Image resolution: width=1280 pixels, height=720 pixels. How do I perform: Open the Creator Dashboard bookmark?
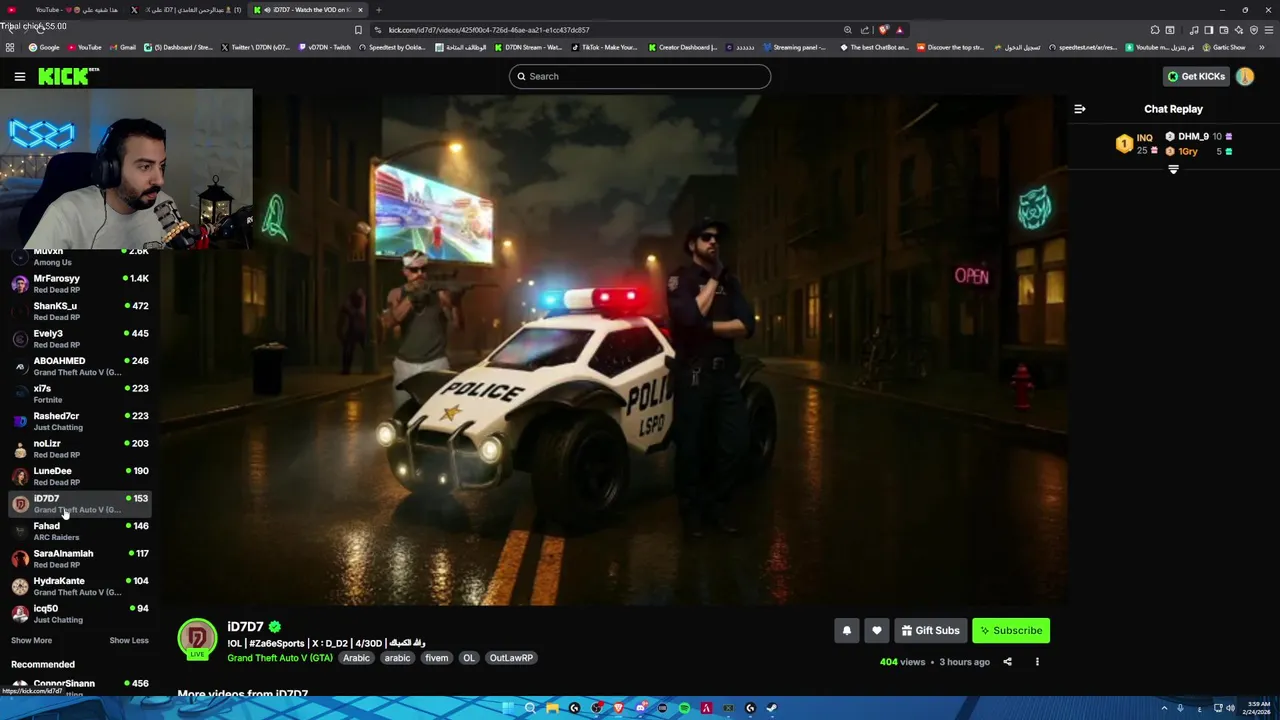683,47
